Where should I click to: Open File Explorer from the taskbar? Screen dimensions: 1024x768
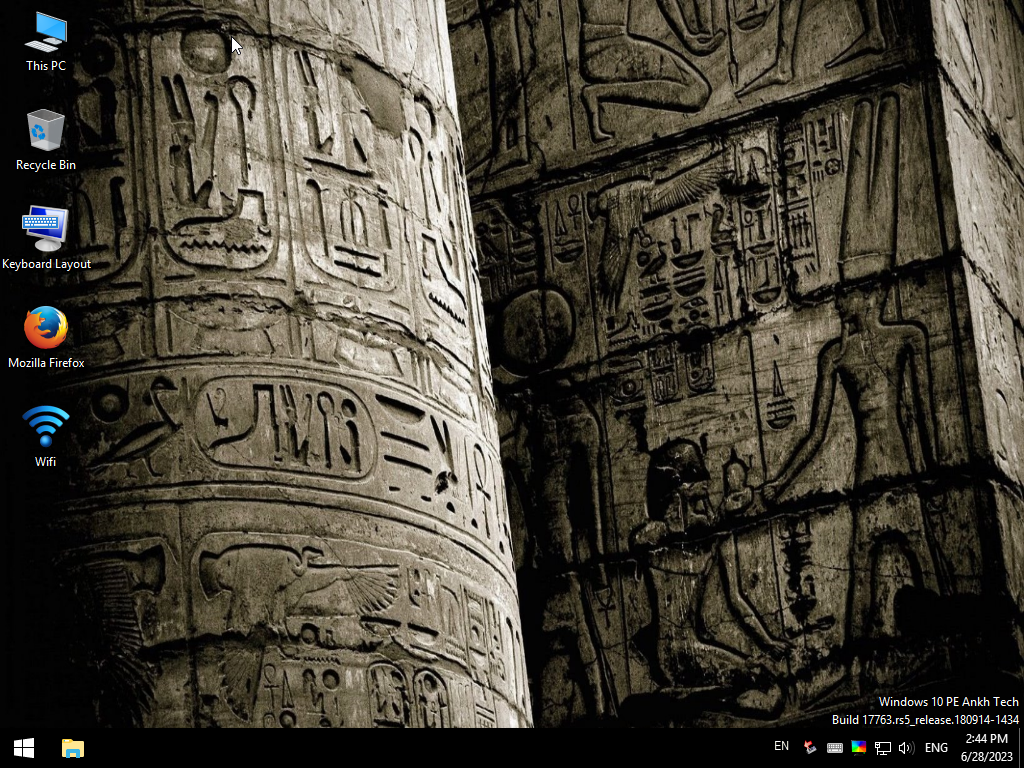72,748
